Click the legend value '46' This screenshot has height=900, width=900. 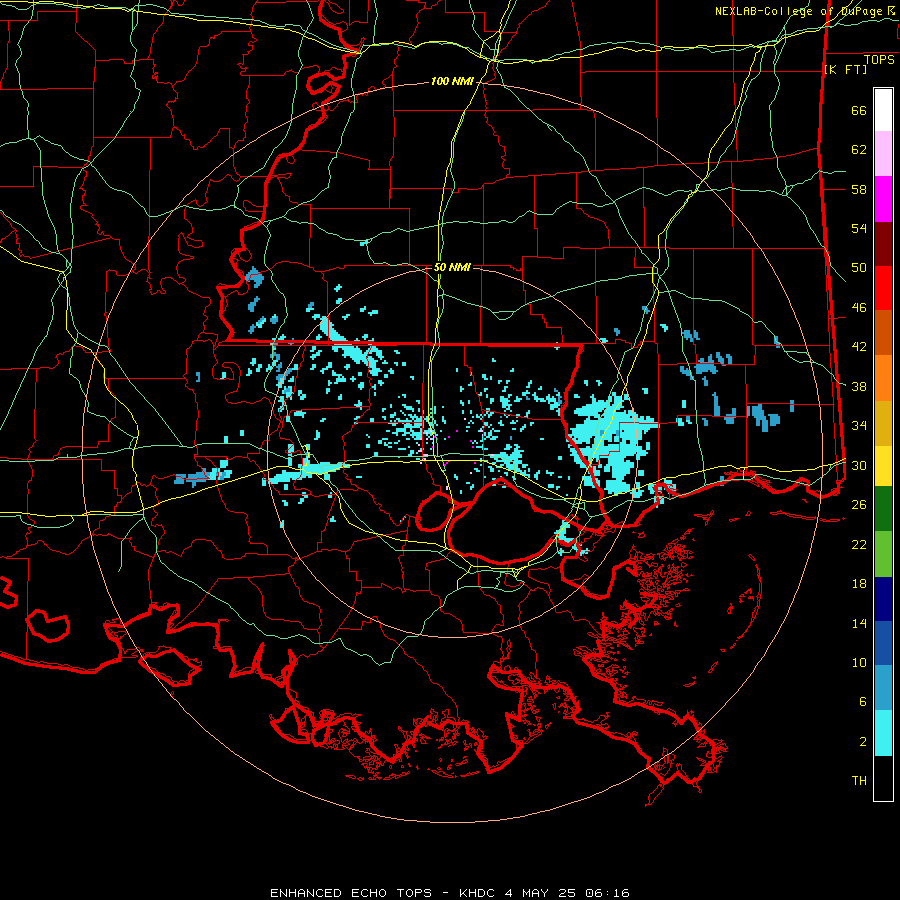tap(859, 308)
